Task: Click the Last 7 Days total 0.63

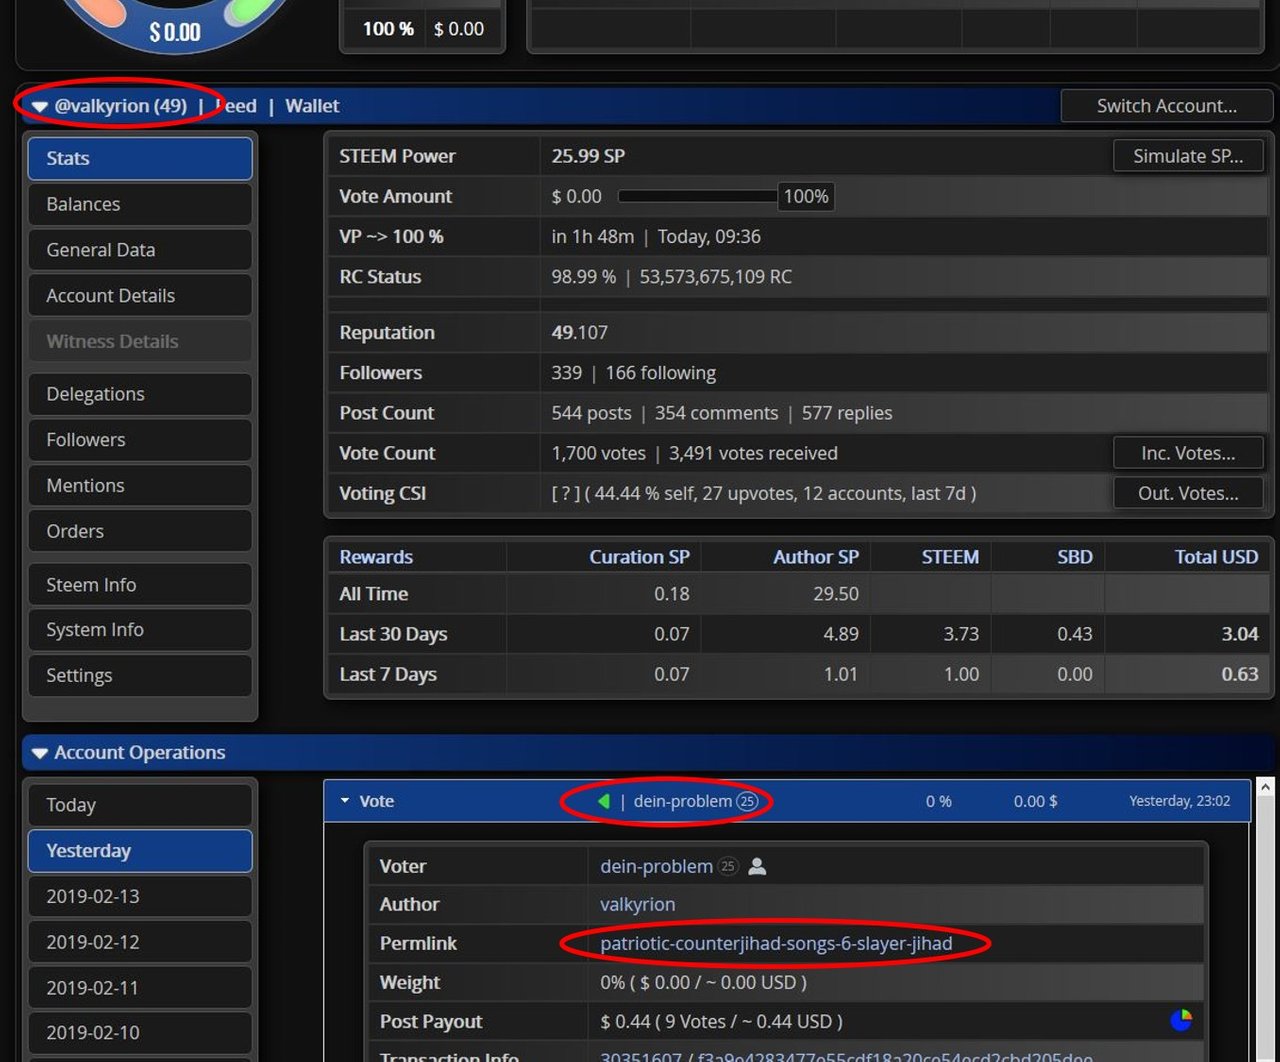Action: click(1240, 674)
